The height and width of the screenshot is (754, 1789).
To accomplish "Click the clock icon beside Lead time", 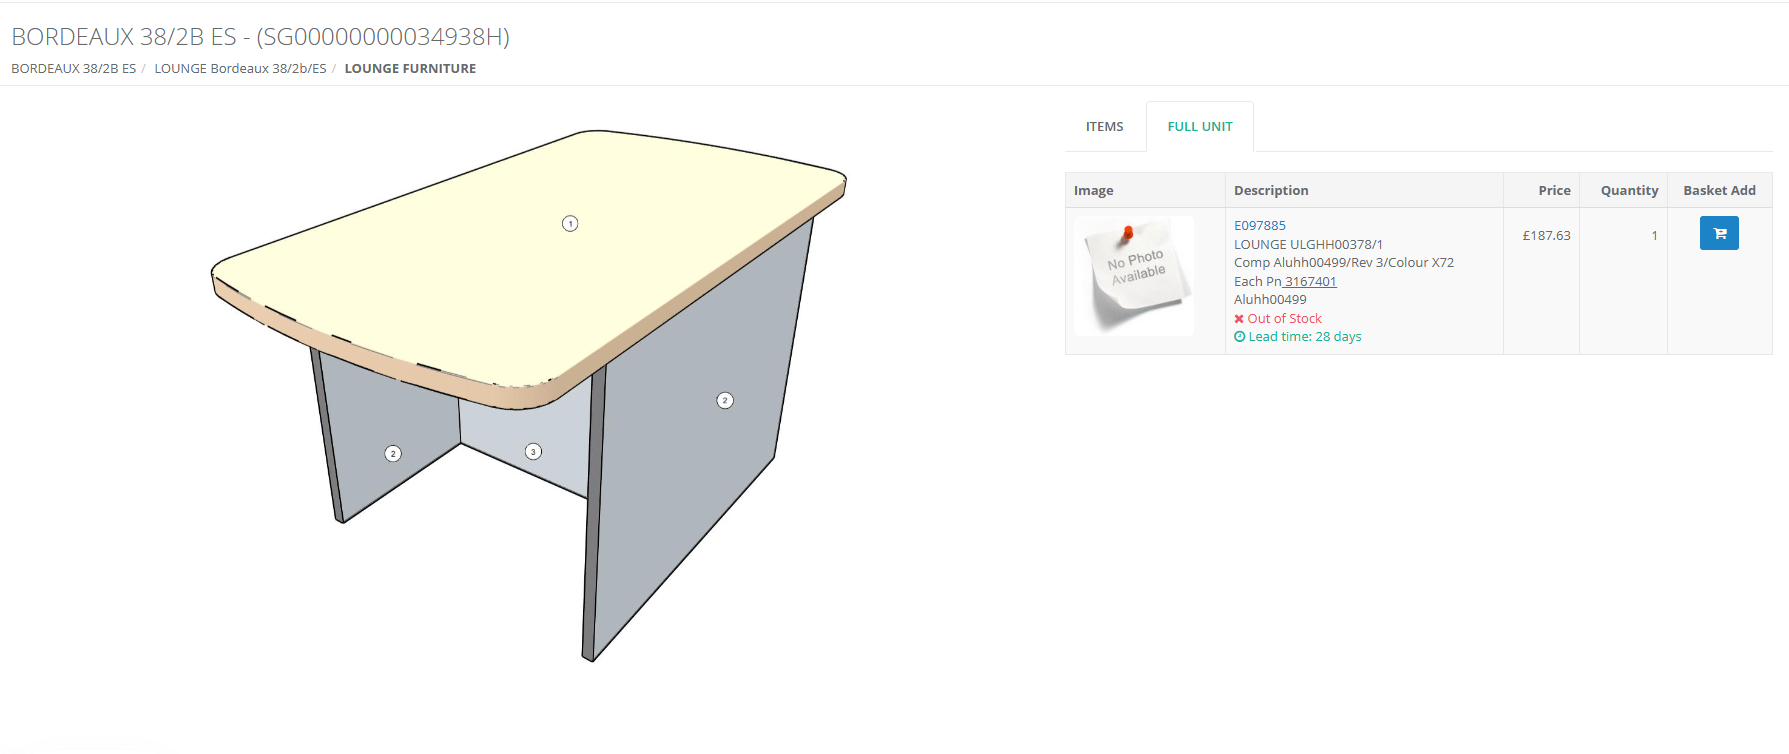I will click(x=1240, y=337).
